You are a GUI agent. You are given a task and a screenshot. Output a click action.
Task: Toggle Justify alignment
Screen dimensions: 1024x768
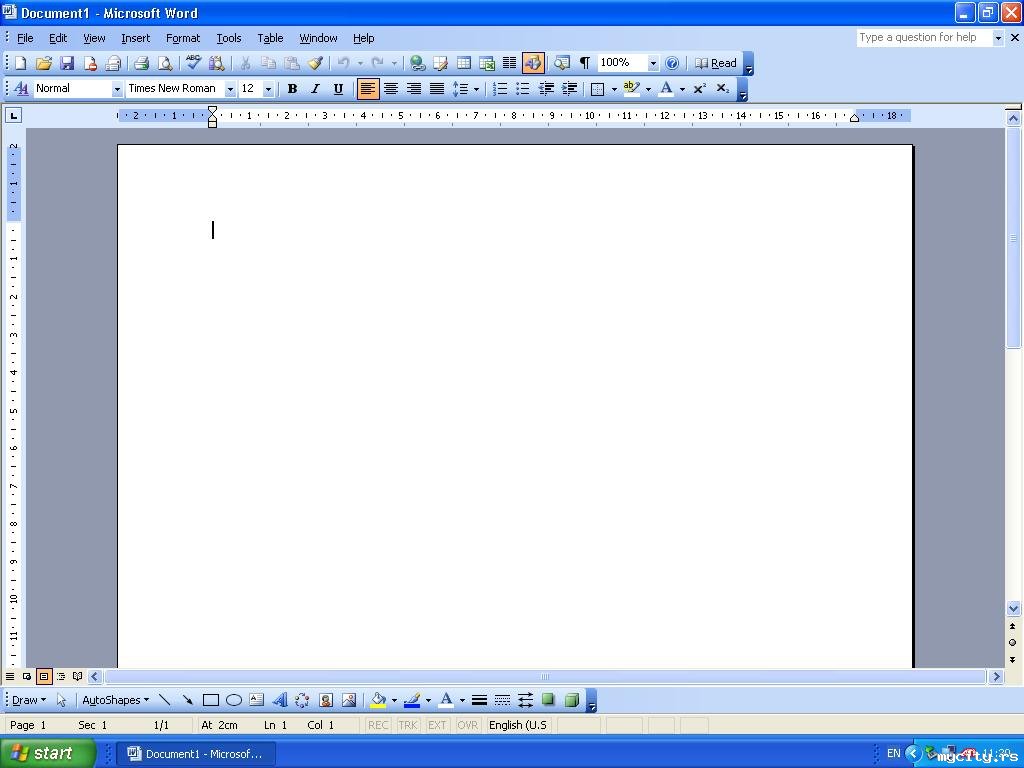tap(437, 89)
